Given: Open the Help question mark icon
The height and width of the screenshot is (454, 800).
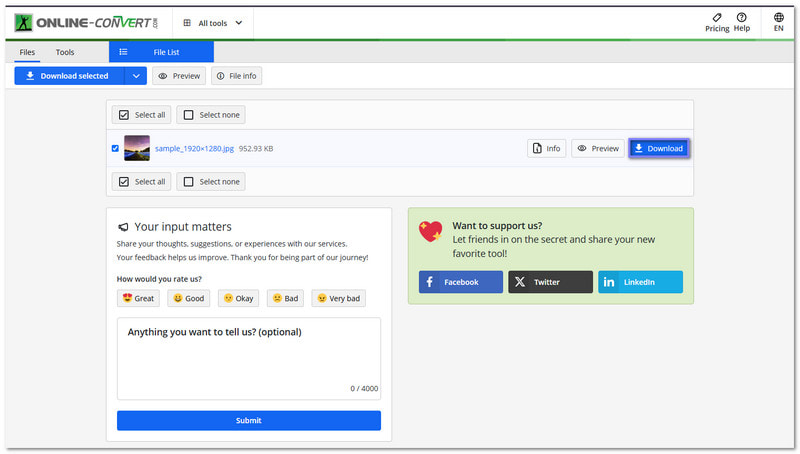Looking at the screenshot, I should coord(741,18).
